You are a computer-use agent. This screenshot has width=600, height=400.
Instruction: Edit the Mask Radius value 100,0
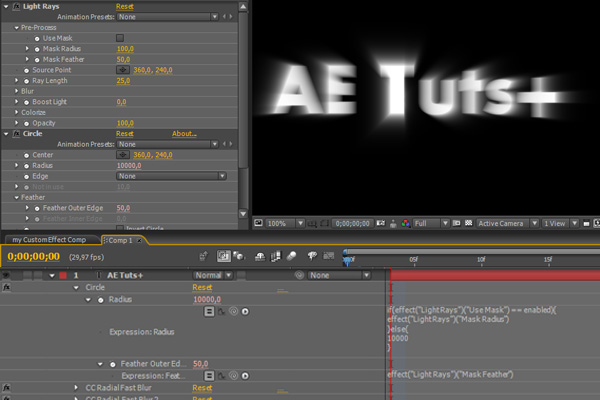click(125, 49)
